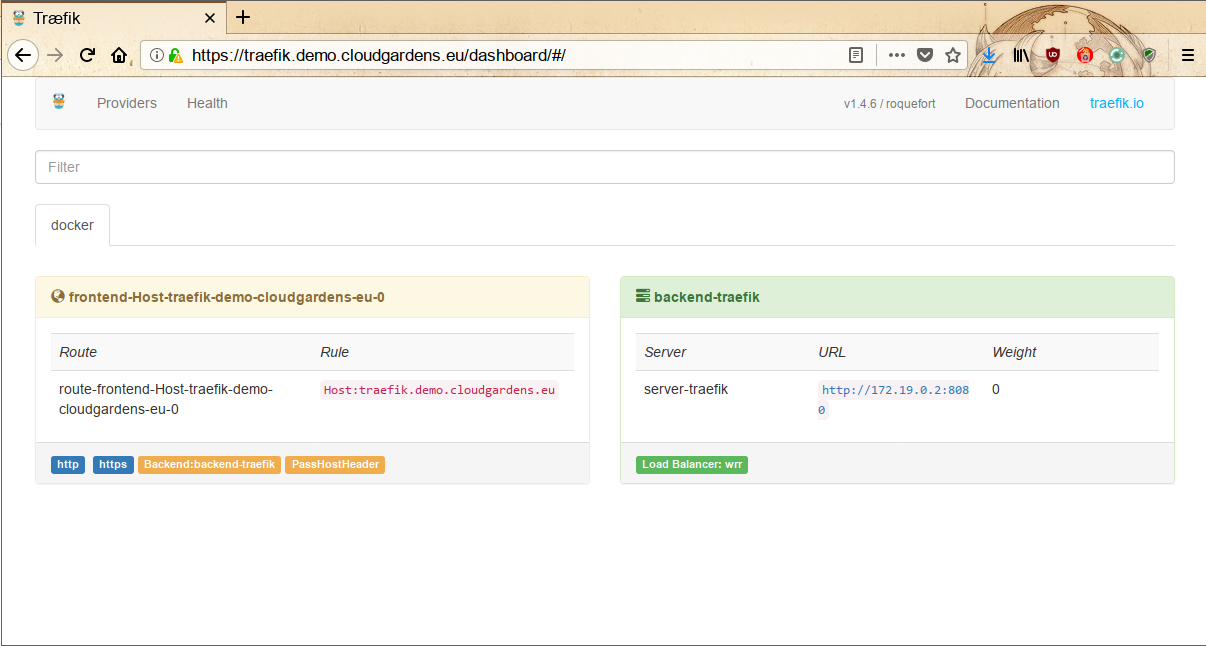Viewport: 1206px width, 646px height.
Task: Open the Documentation link
Action: (x=1012, y=103)
